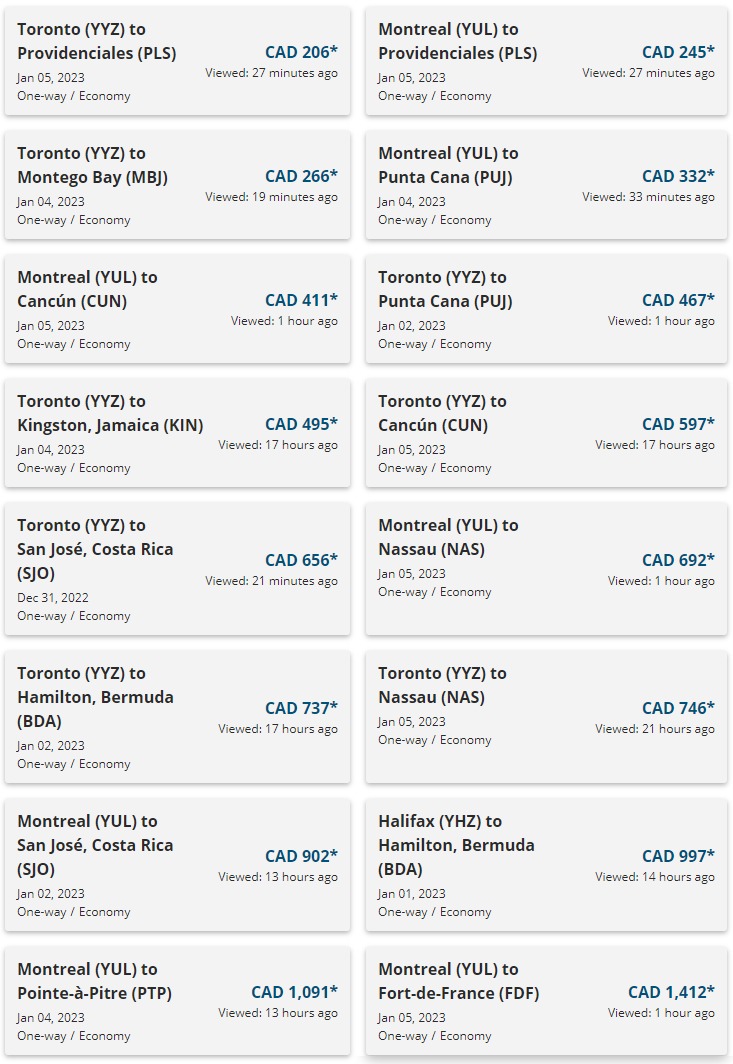Open Montreal to Pointe-à-Pitre flight card
The width and height of the screenshot is (733, 1064).
177,1002
